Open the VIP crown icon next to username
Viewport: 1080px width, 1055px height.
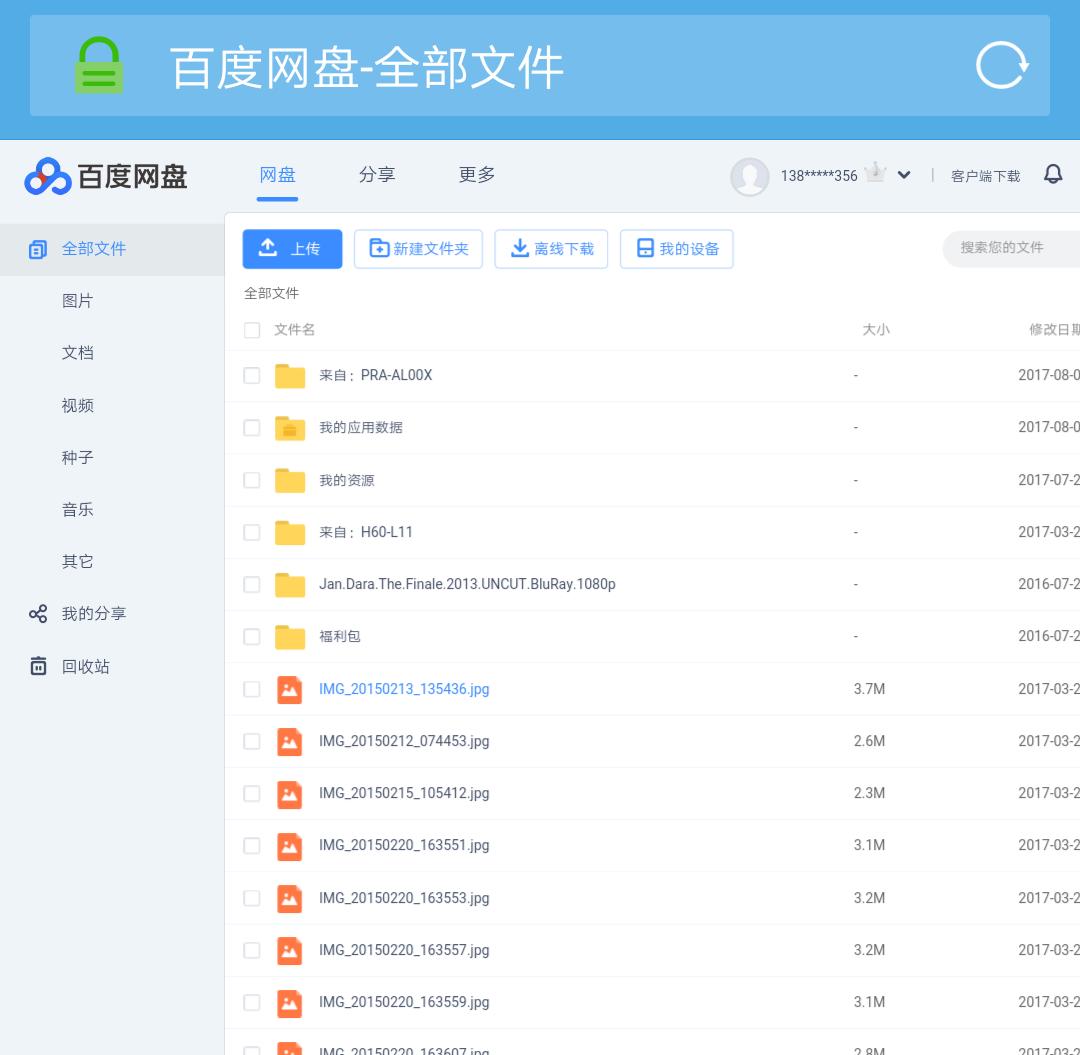(x=875, y=171)
